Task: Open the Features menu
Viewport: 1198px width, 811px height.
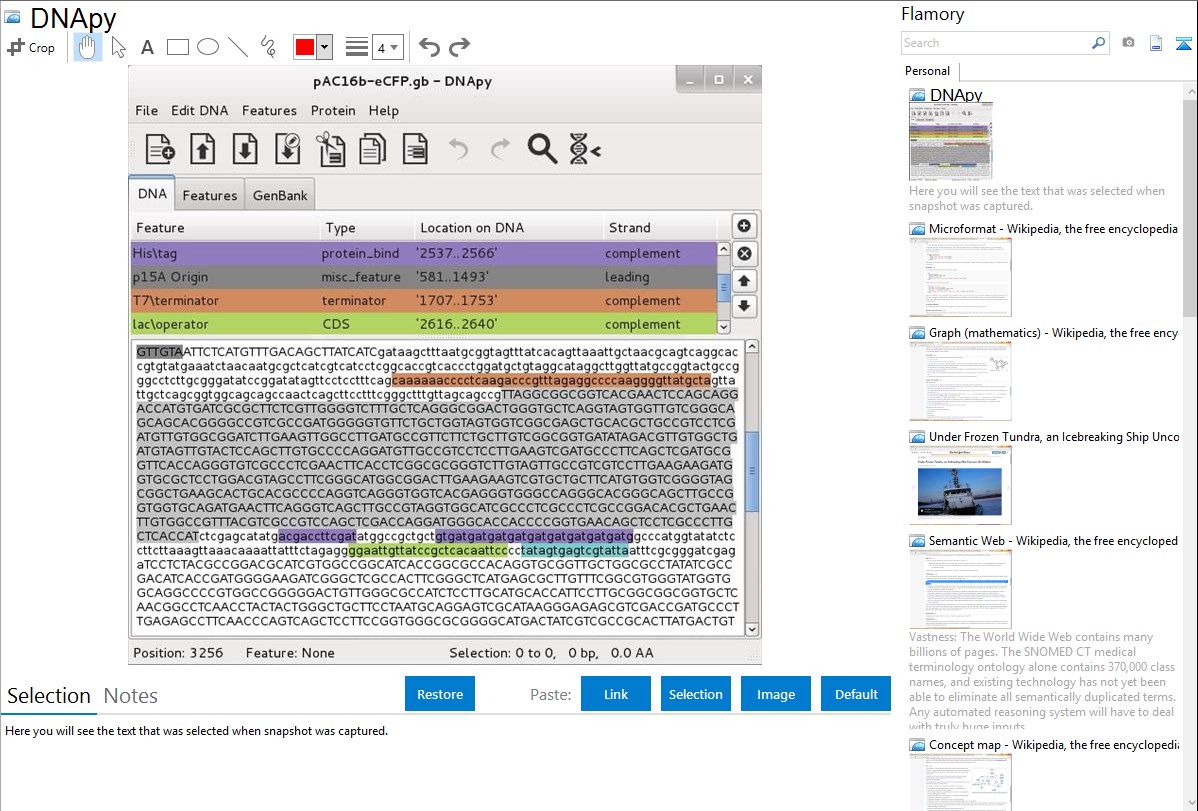Action: click(269, 111)
